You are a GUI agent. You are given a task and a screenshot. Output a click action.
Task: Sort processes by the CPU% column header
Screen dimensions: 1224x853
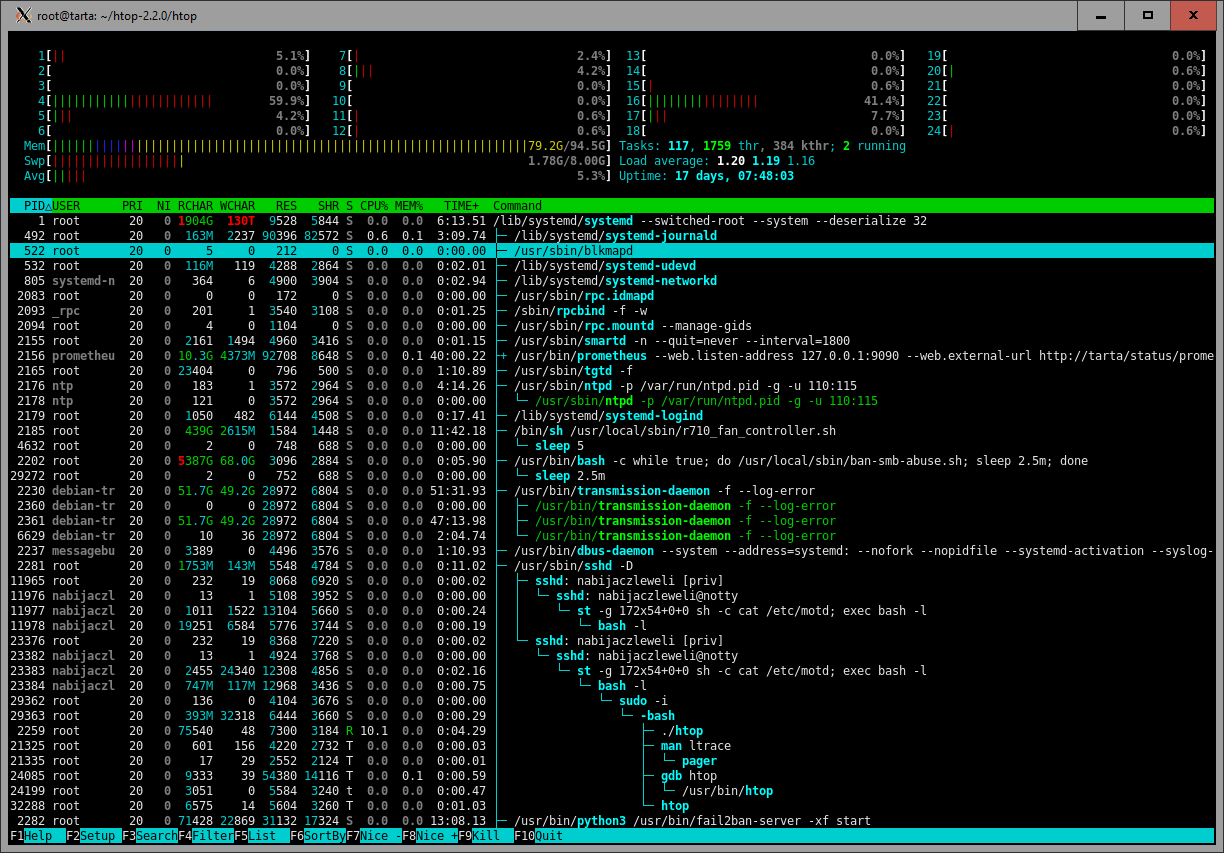374,206
